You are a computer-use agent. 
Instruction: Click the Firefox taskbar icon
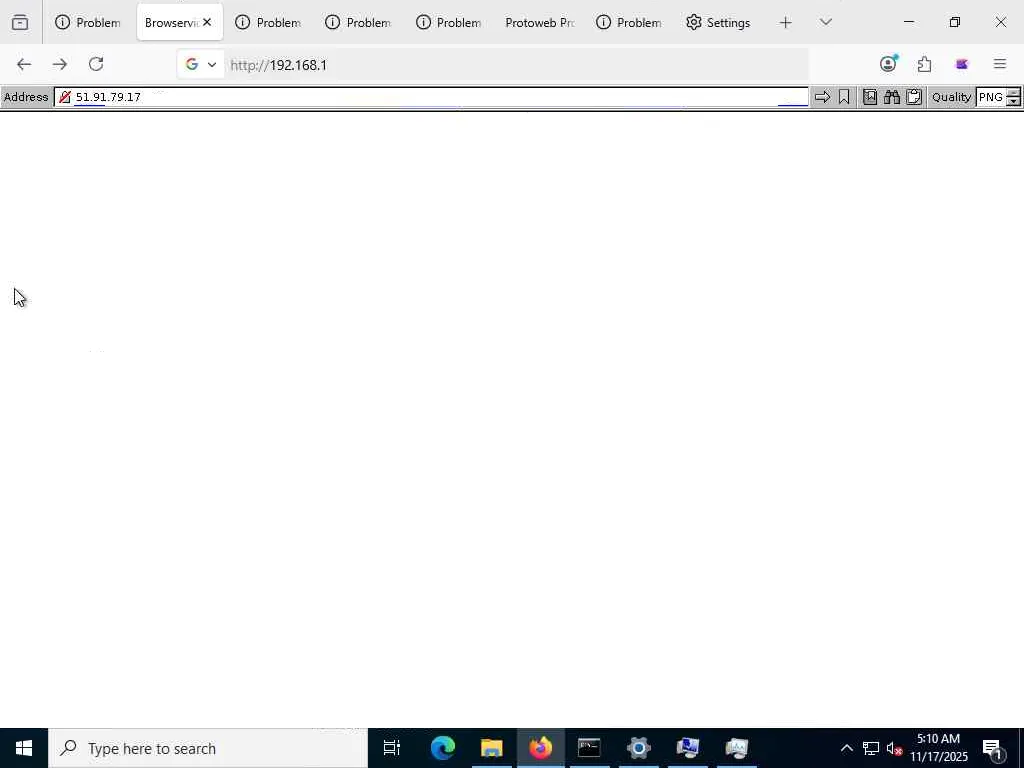point(541,748)
